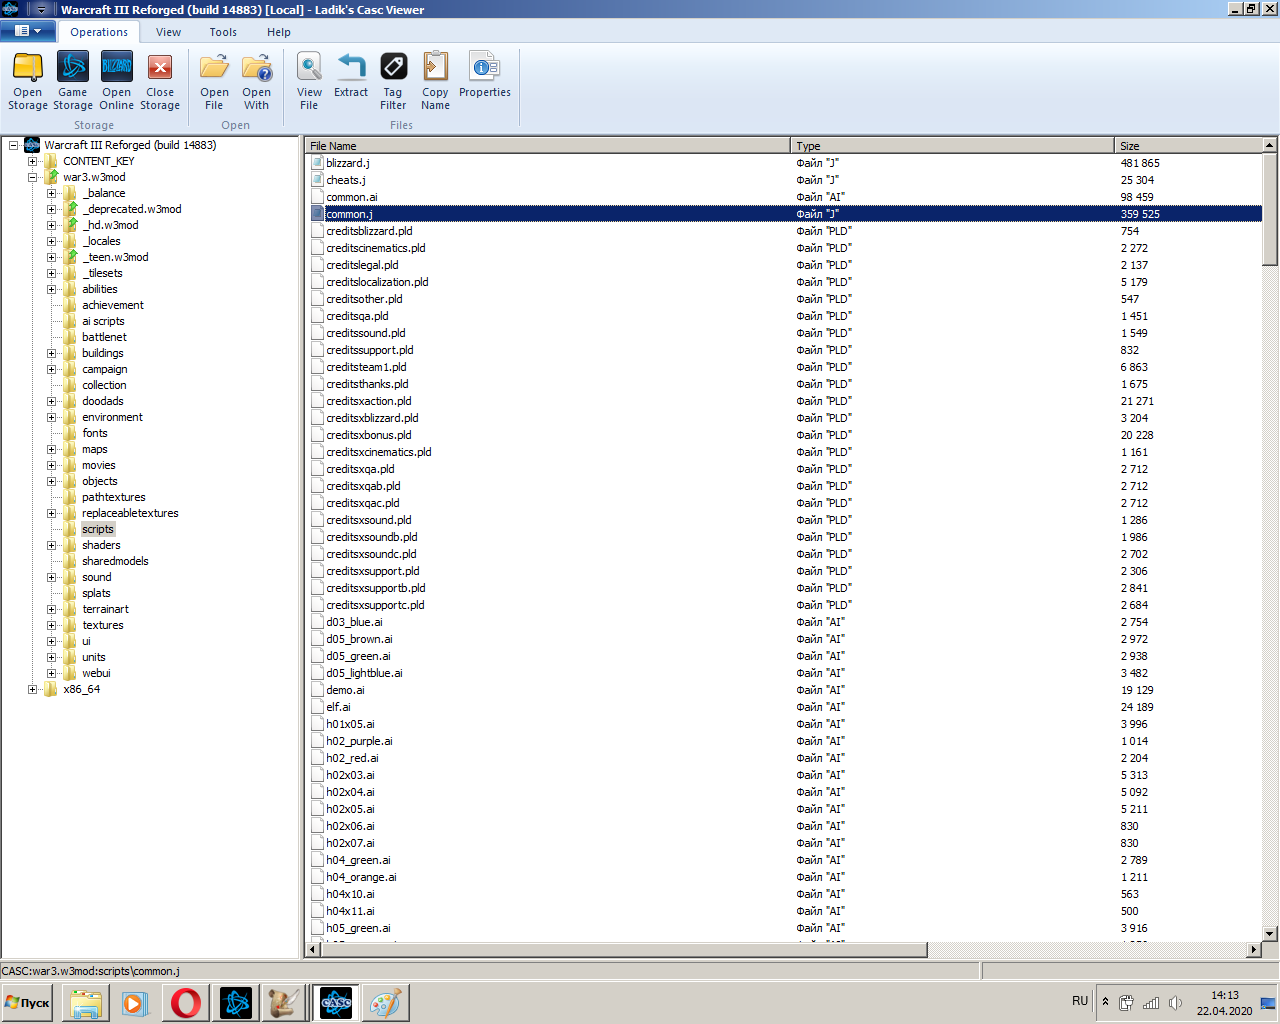Open the quick access toolbar dropdown
The width and height of the screenshot is (1280, 1024).
41,10
